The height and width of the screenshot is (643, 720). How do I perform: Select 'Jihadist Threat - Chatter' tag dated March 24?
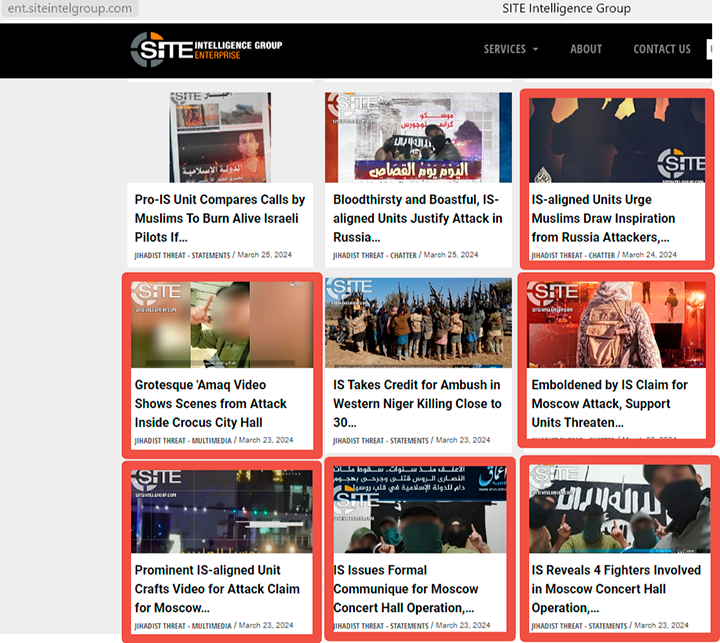(x=573, y=255)
